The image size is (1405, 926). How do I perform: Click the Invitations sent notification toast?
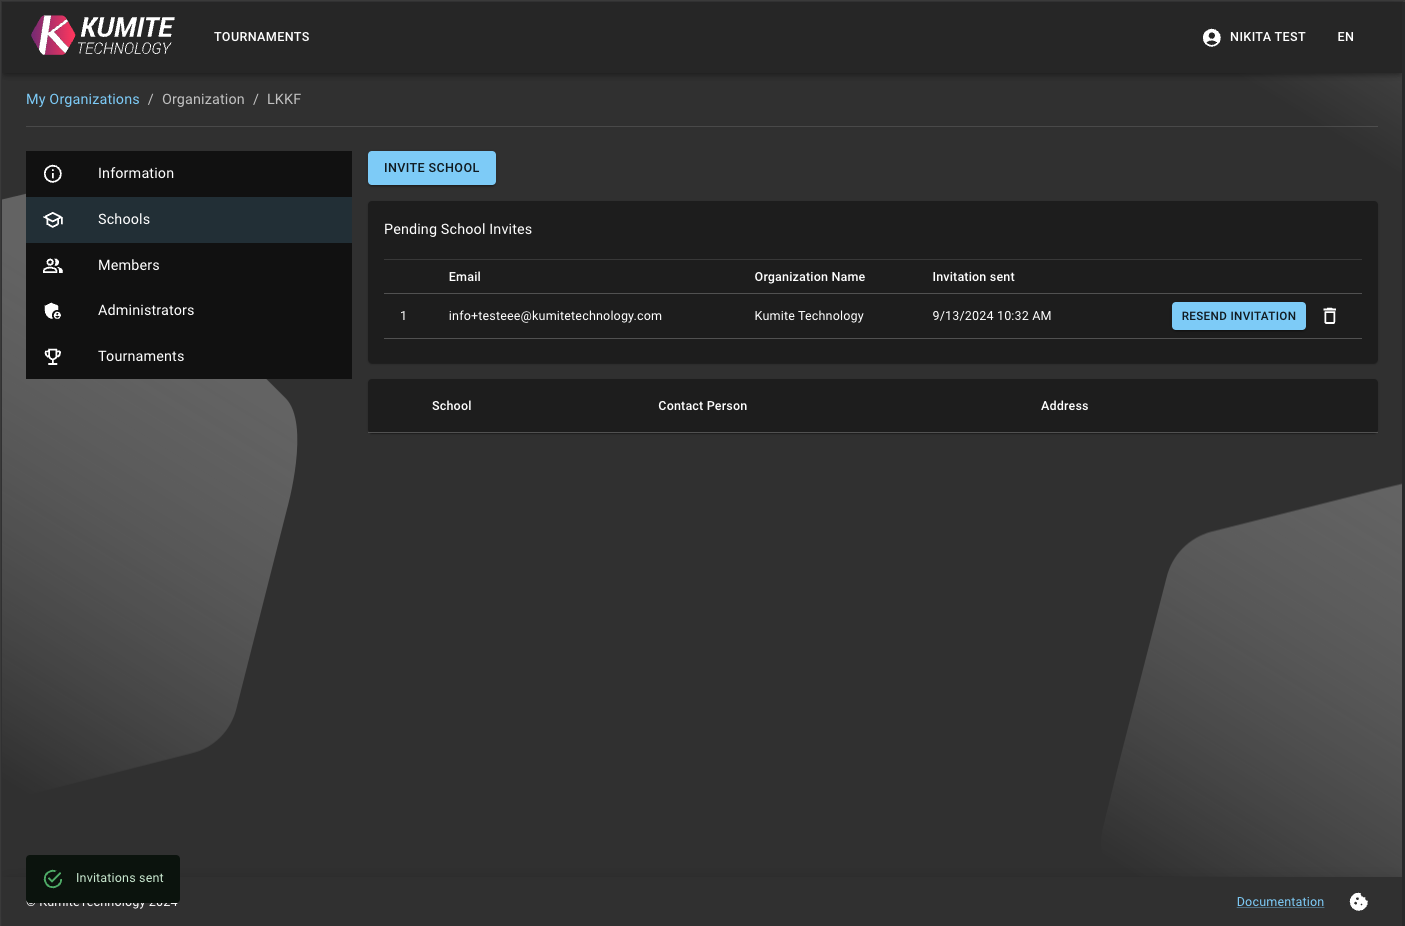click(103, 878)
